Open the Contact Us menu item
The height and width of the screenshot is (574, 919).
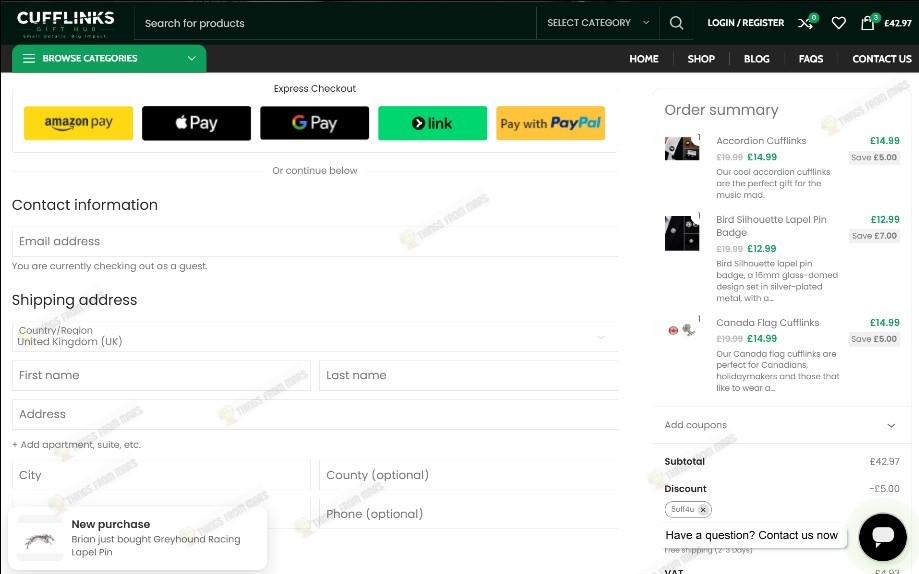tap(881, 59)
